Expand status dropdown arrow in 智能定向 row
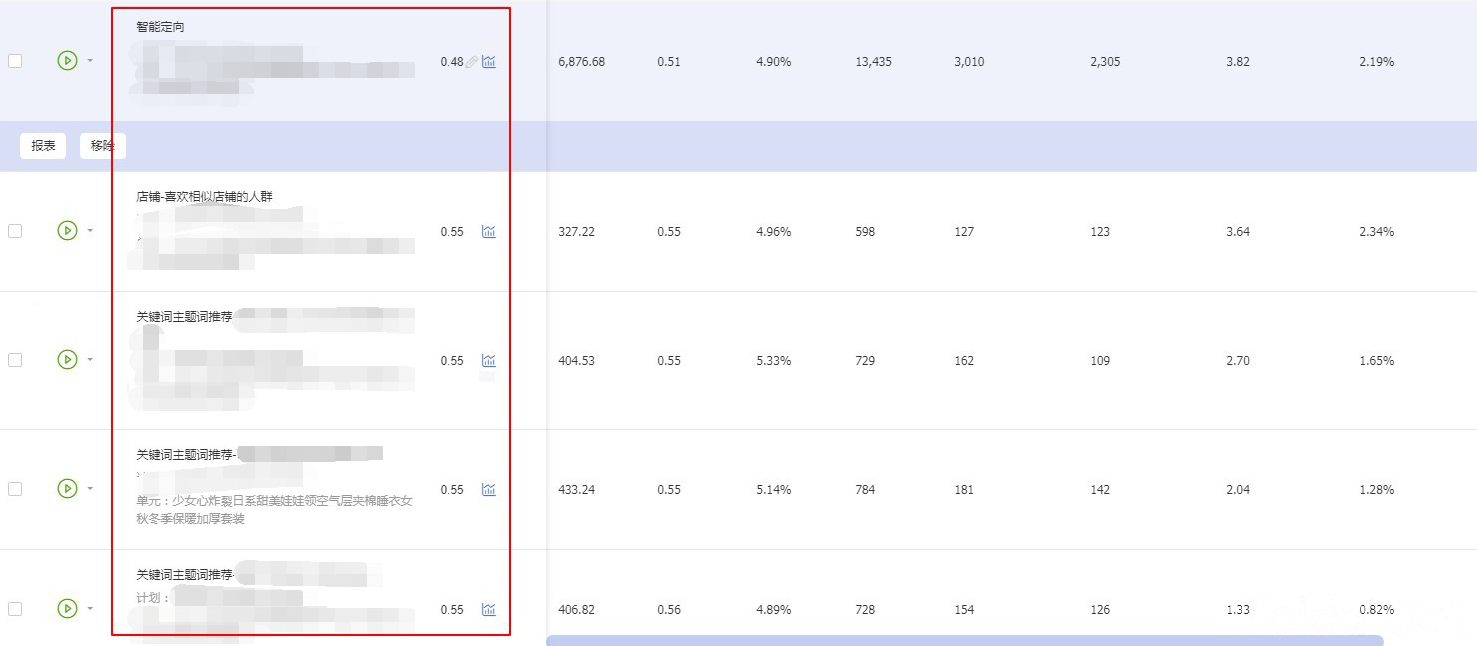Screen dimensions: 1477x646 90,61
